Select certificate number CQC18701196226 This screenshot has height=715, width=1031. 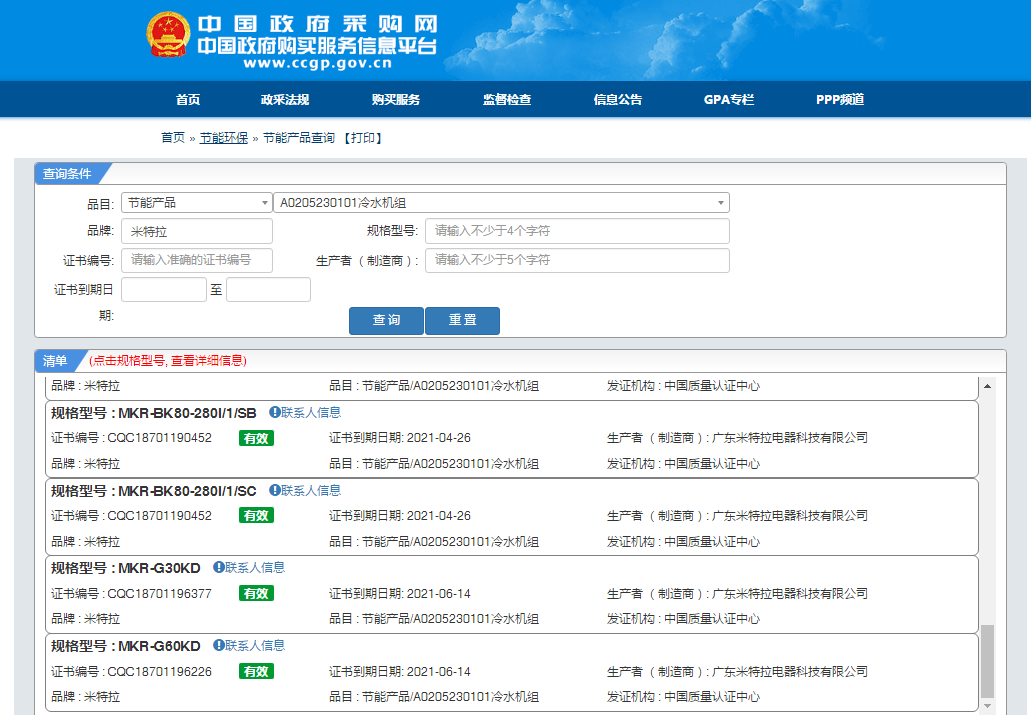[x=159, y=672]
